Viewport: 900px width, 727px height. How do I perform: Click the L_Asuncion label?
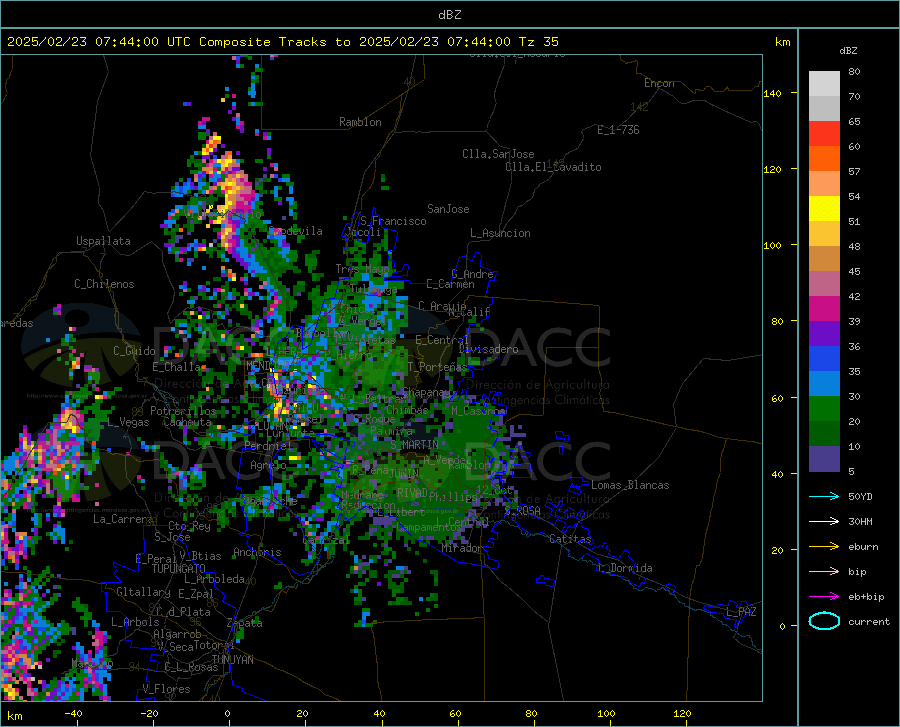(500, 233)
